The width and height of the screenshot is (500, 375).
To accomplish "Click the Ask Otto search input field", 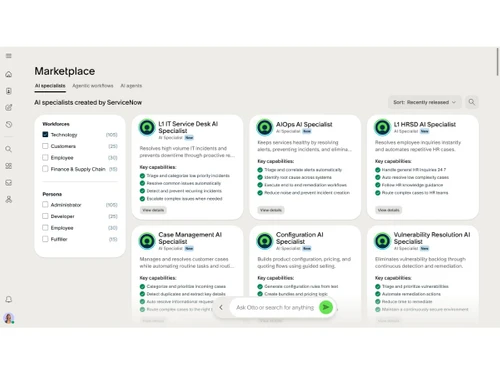I will click(275, 307).
